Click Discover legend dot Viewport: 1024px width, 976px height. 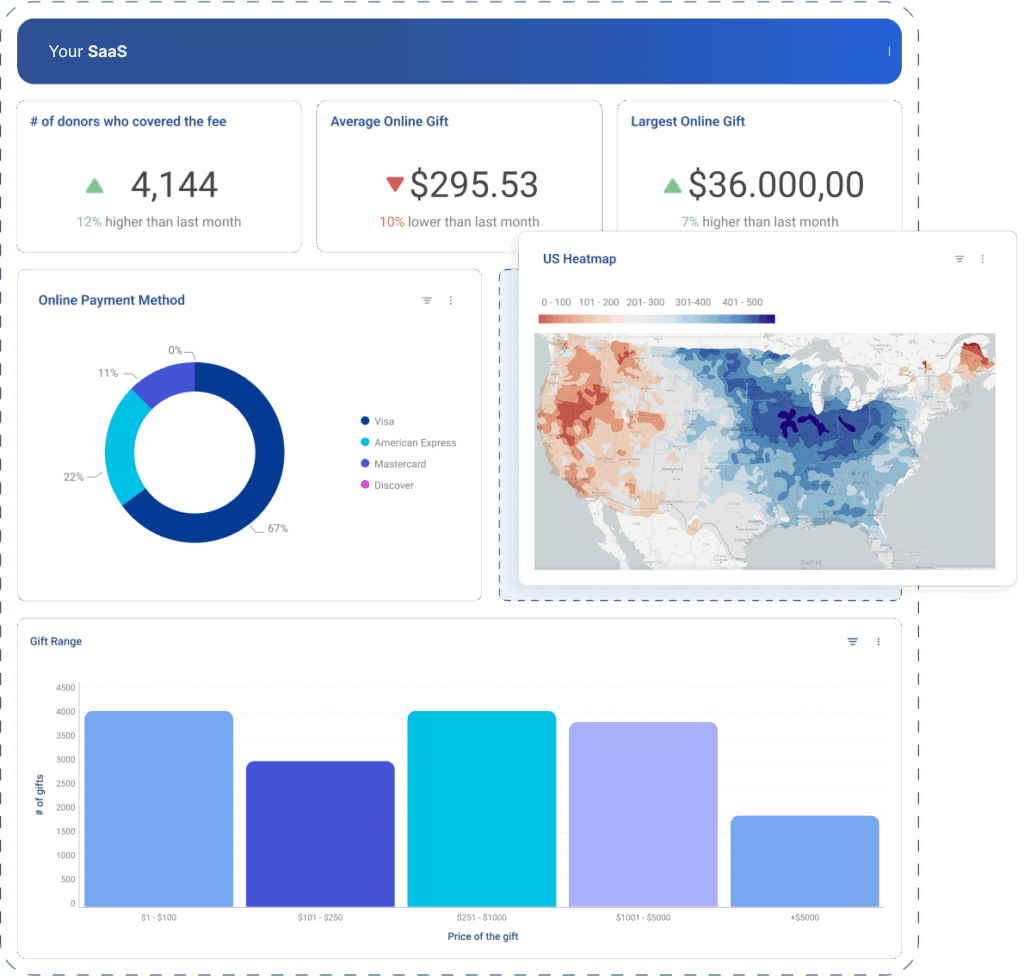coord(365,485)
